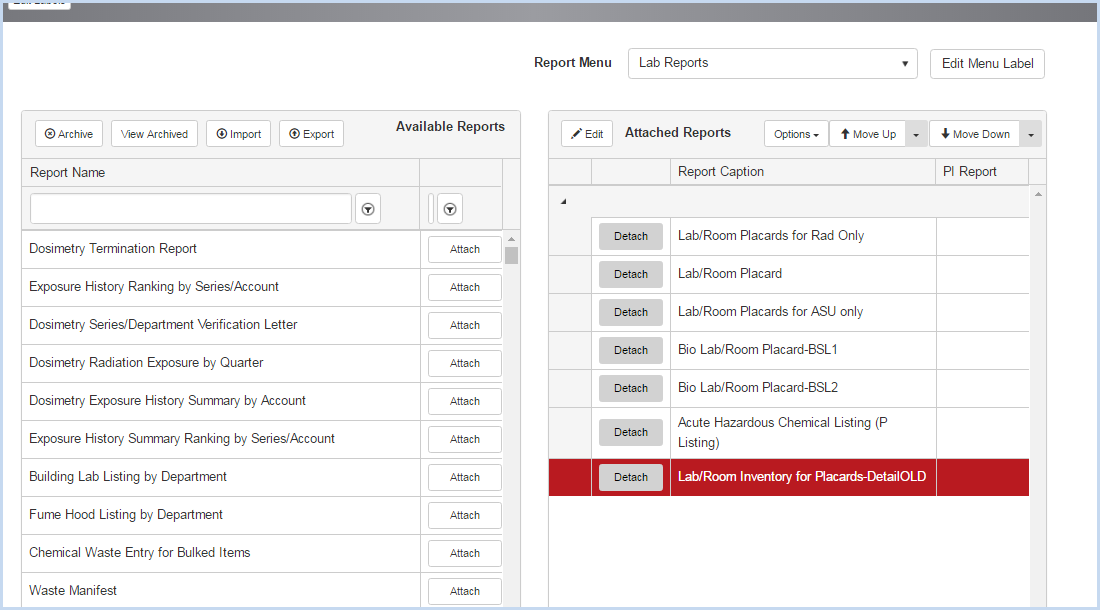Attach Dosimetry Termination Report
This screenshot has height=610, width=1100.
pyautogui.click(x=464, y=250)
